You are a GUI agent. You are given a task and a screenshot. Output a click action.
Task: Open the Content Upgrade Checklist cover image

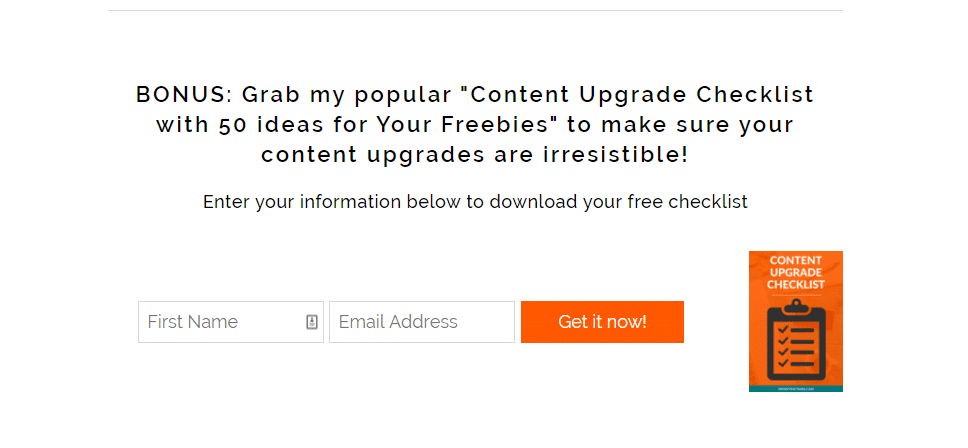pos(795,321)
